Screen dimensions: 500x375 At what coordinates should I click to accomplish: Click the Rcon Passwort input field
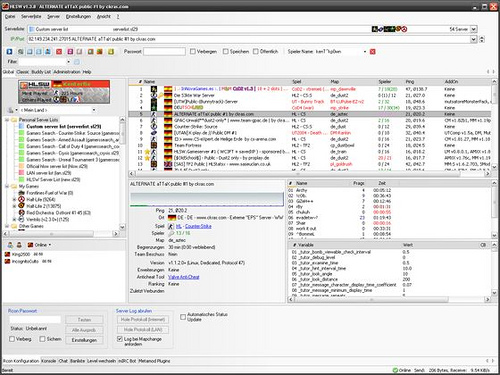click(x=35, y=320)
